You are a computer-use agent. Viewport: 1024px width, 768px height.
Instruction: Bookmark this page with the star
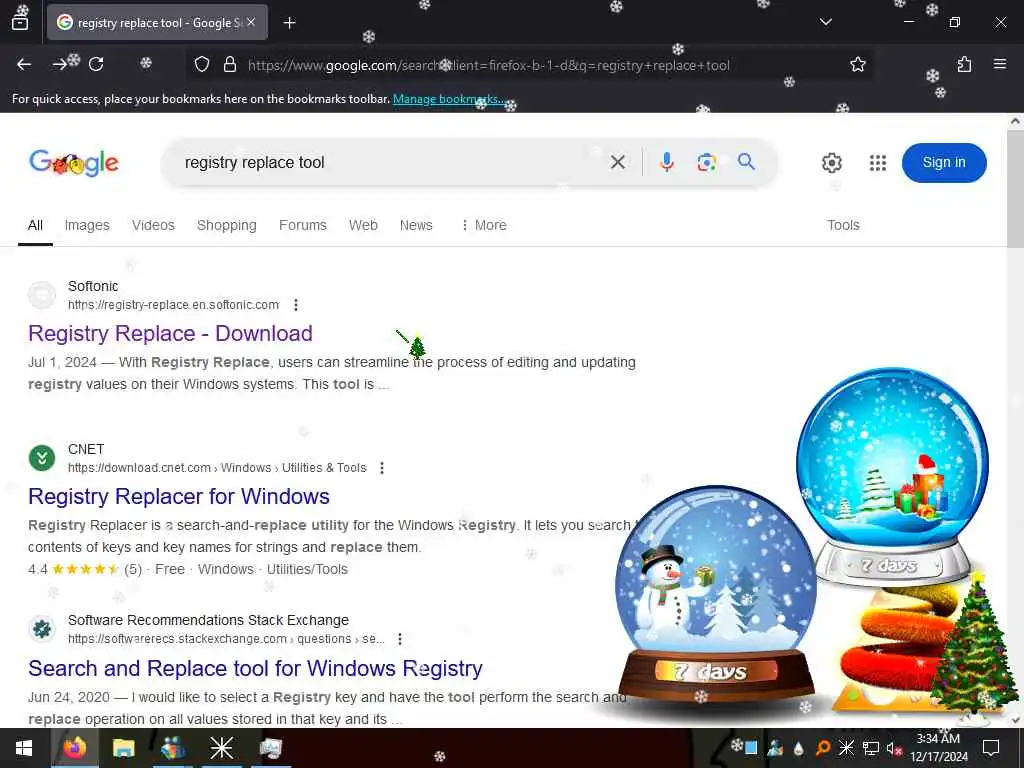[x=857, y=65]
